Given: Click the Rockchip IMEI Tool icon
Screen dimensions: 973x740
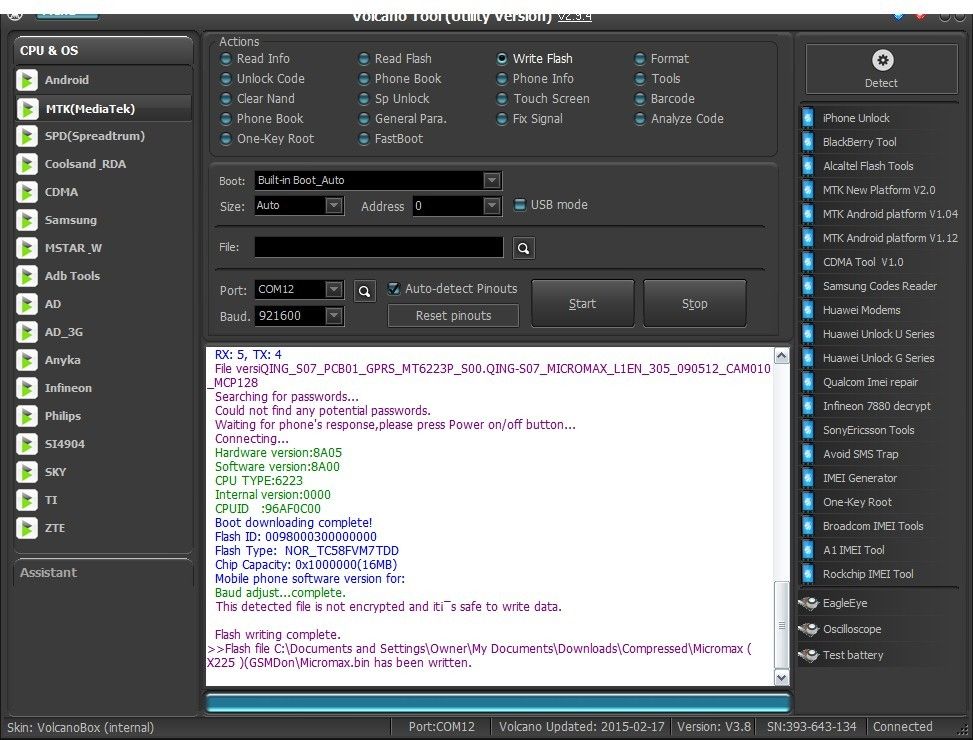Looking at the screenshot, I should pos(808,574).
